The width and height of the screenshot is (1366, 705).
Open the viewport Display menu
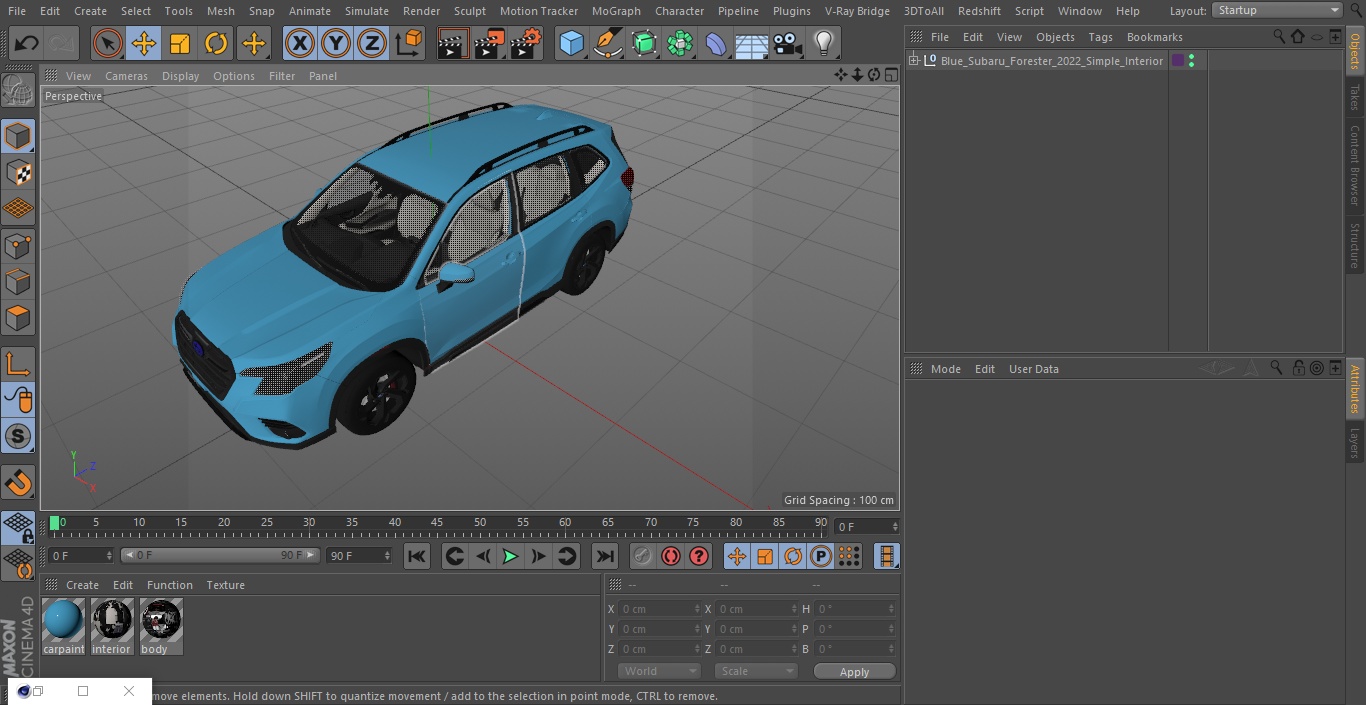[x=180, y=76]
